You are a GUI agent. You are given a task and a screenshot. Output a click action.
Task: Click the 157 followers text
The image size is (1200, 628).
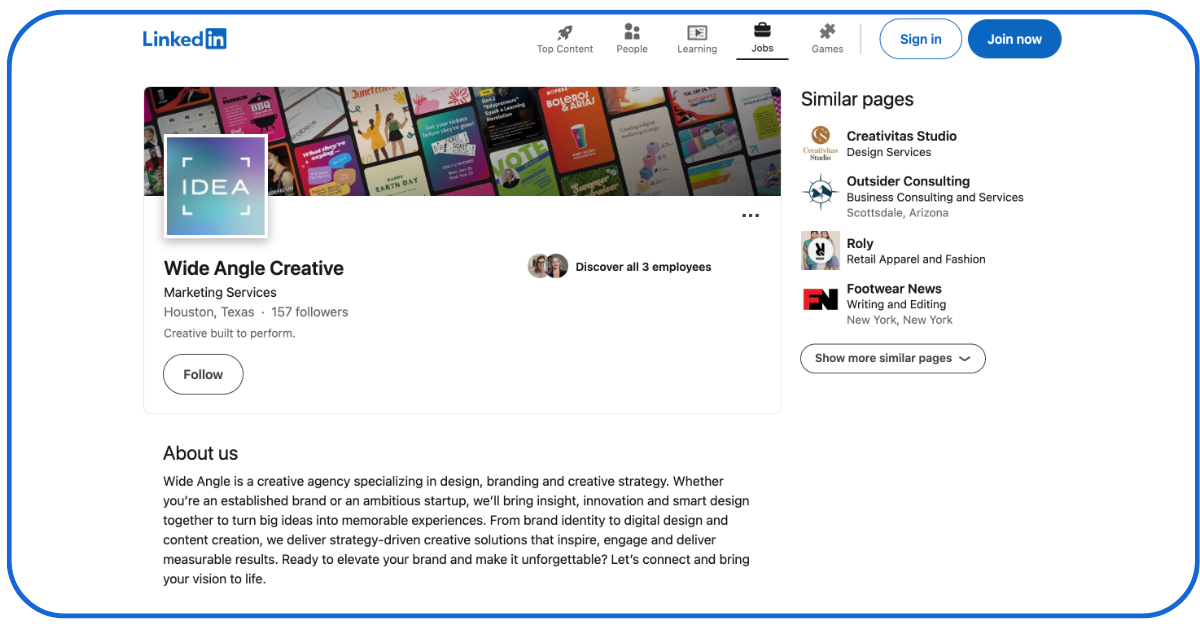click(x=310, y=312)
